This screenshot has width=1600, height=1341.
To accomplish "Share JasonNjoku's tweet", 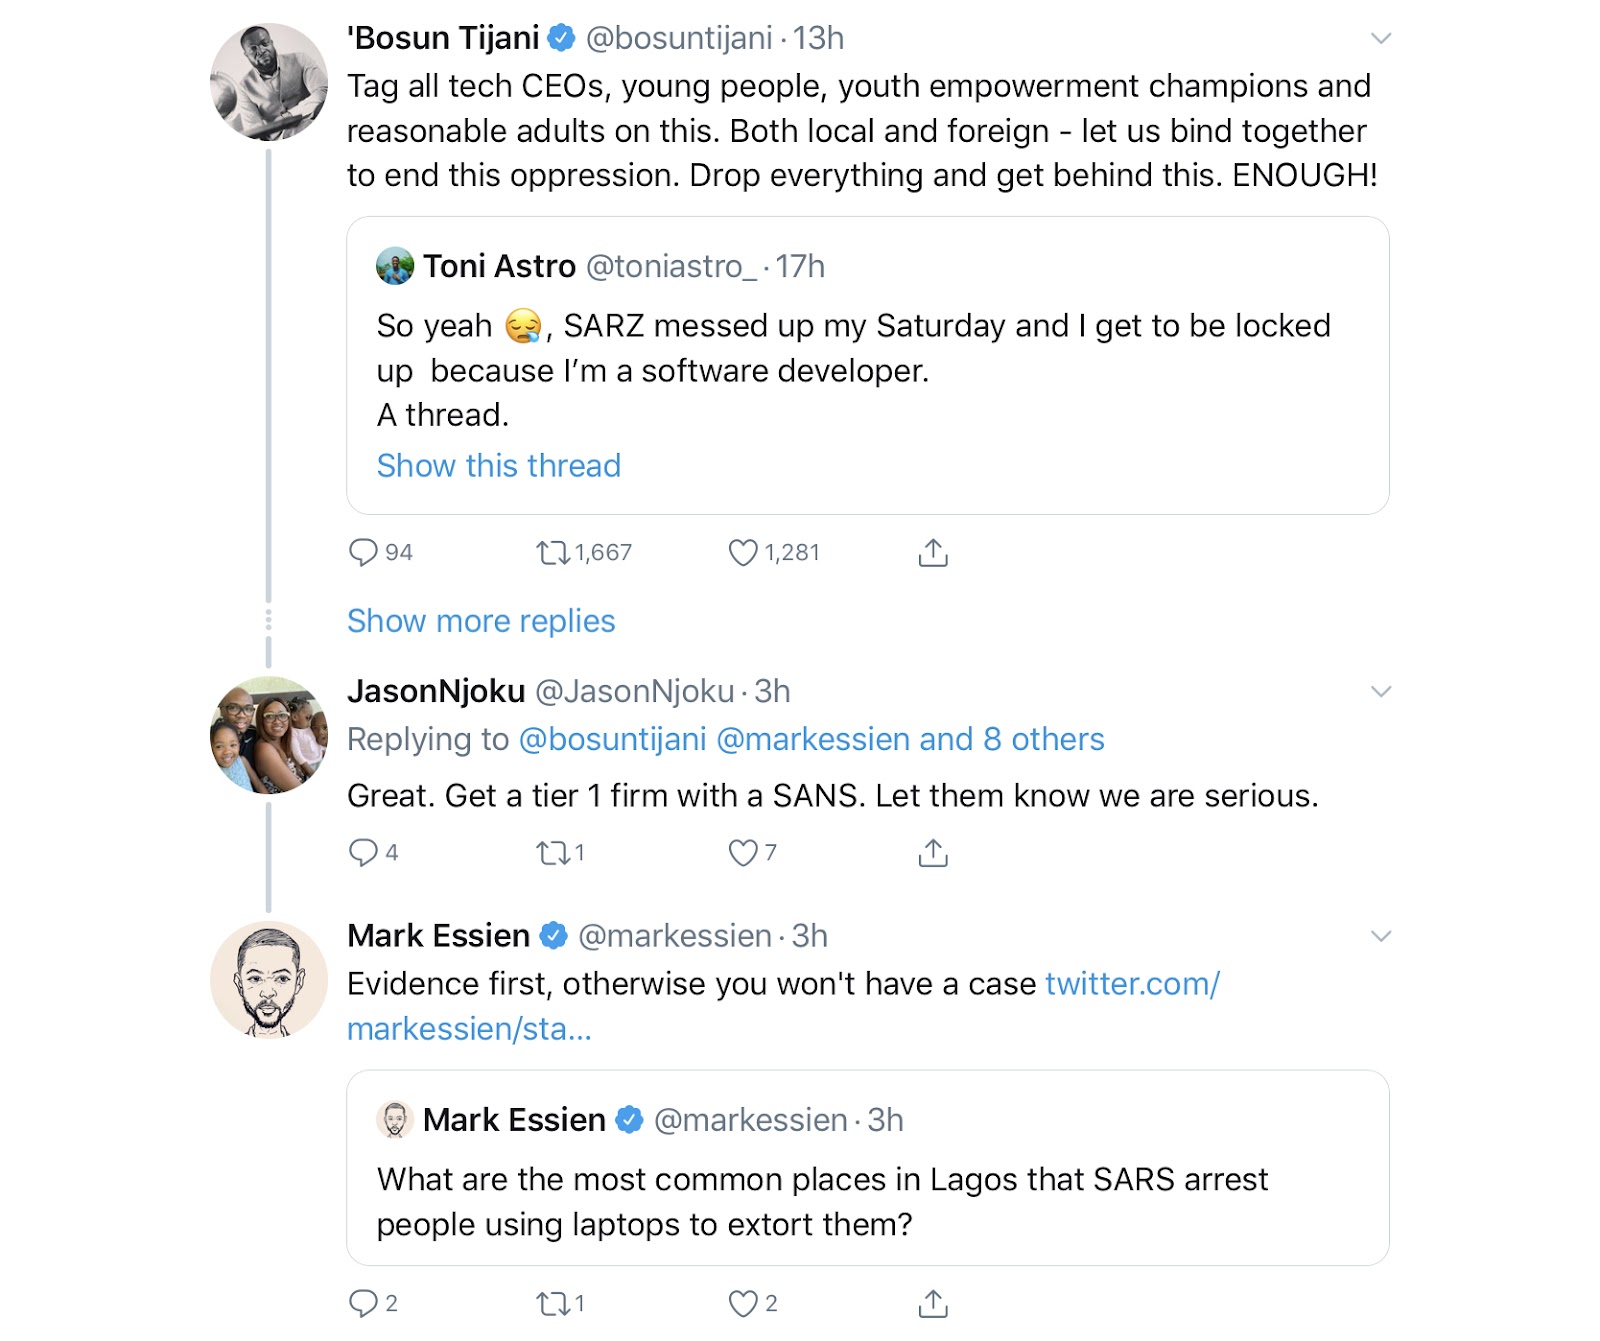I will [933, 852].
